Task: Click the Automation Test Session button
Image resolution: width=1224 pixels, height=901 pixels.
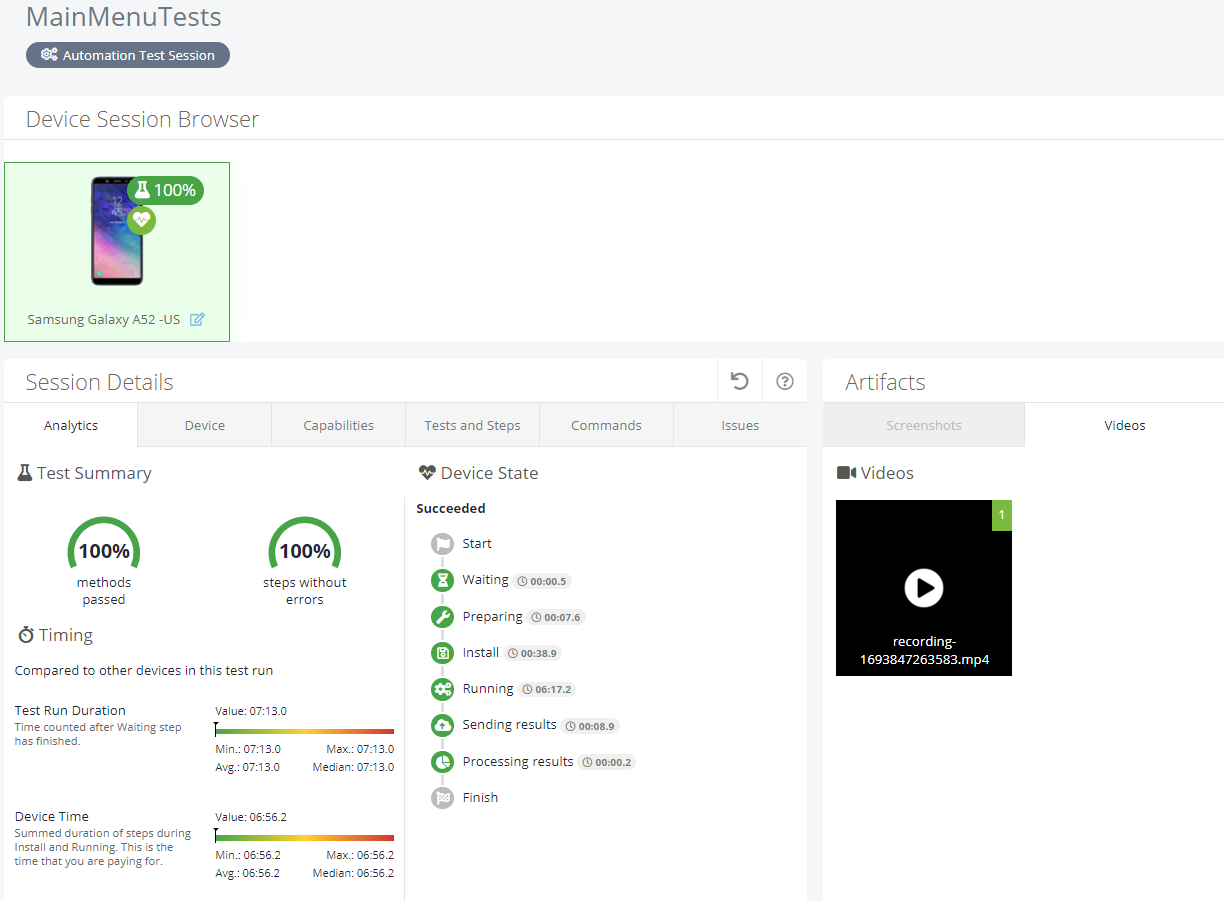Action: click(x=128, y=55)
